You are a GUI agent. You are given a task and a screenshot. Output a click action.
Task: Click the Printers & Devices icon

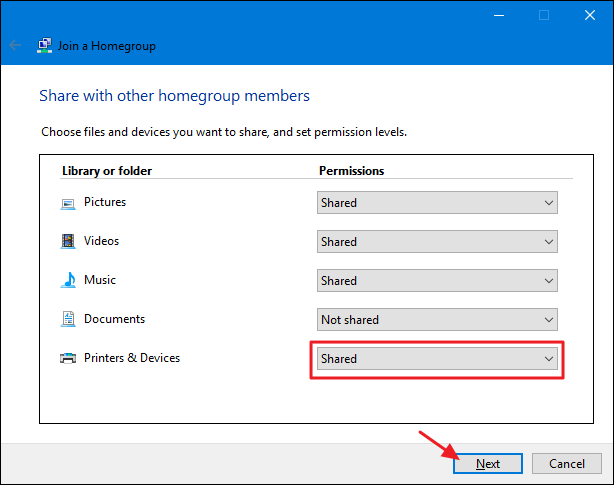coord(68,358)
